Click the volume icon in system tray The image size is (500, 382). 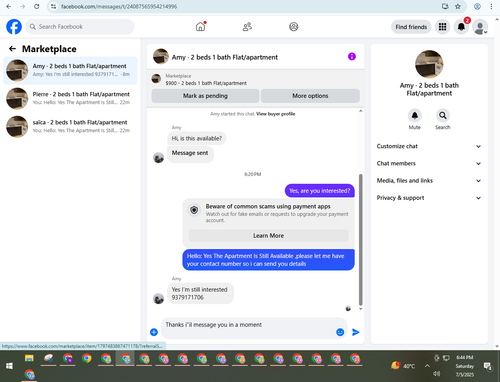pyautogui.click(x=436, y=374)
